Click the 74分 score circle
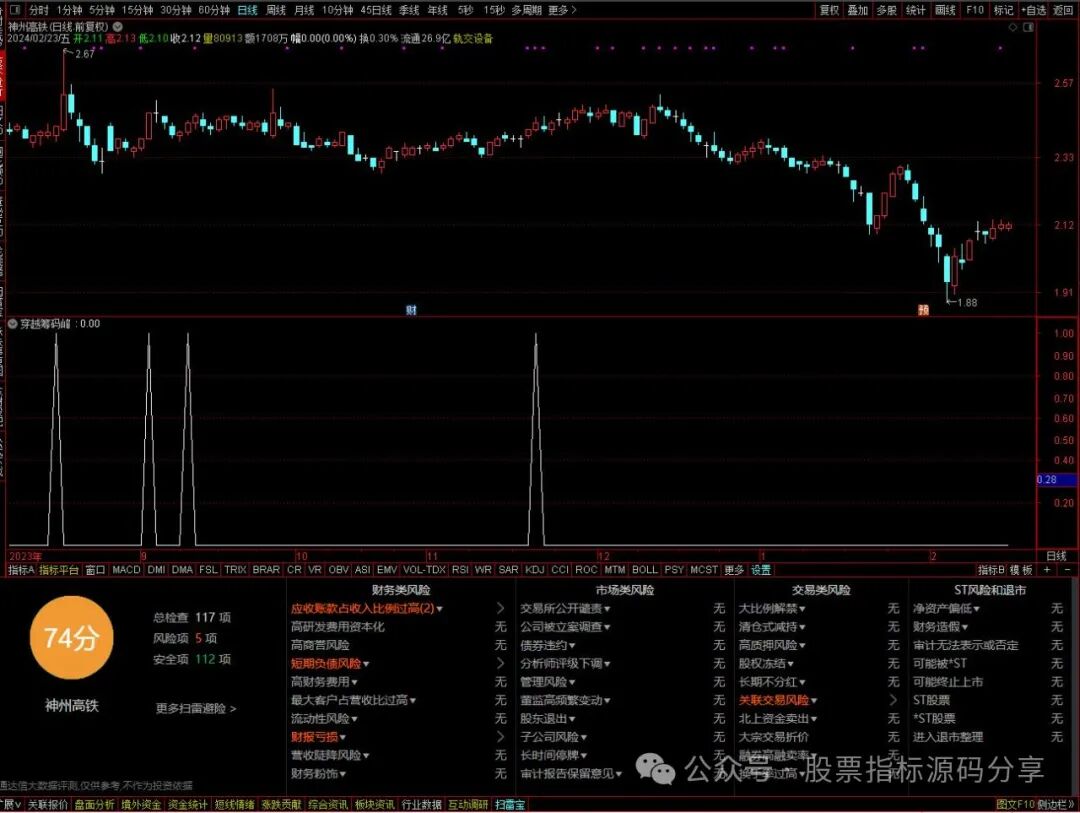The height and width of the screenshot is (813, 1080). 72,638
